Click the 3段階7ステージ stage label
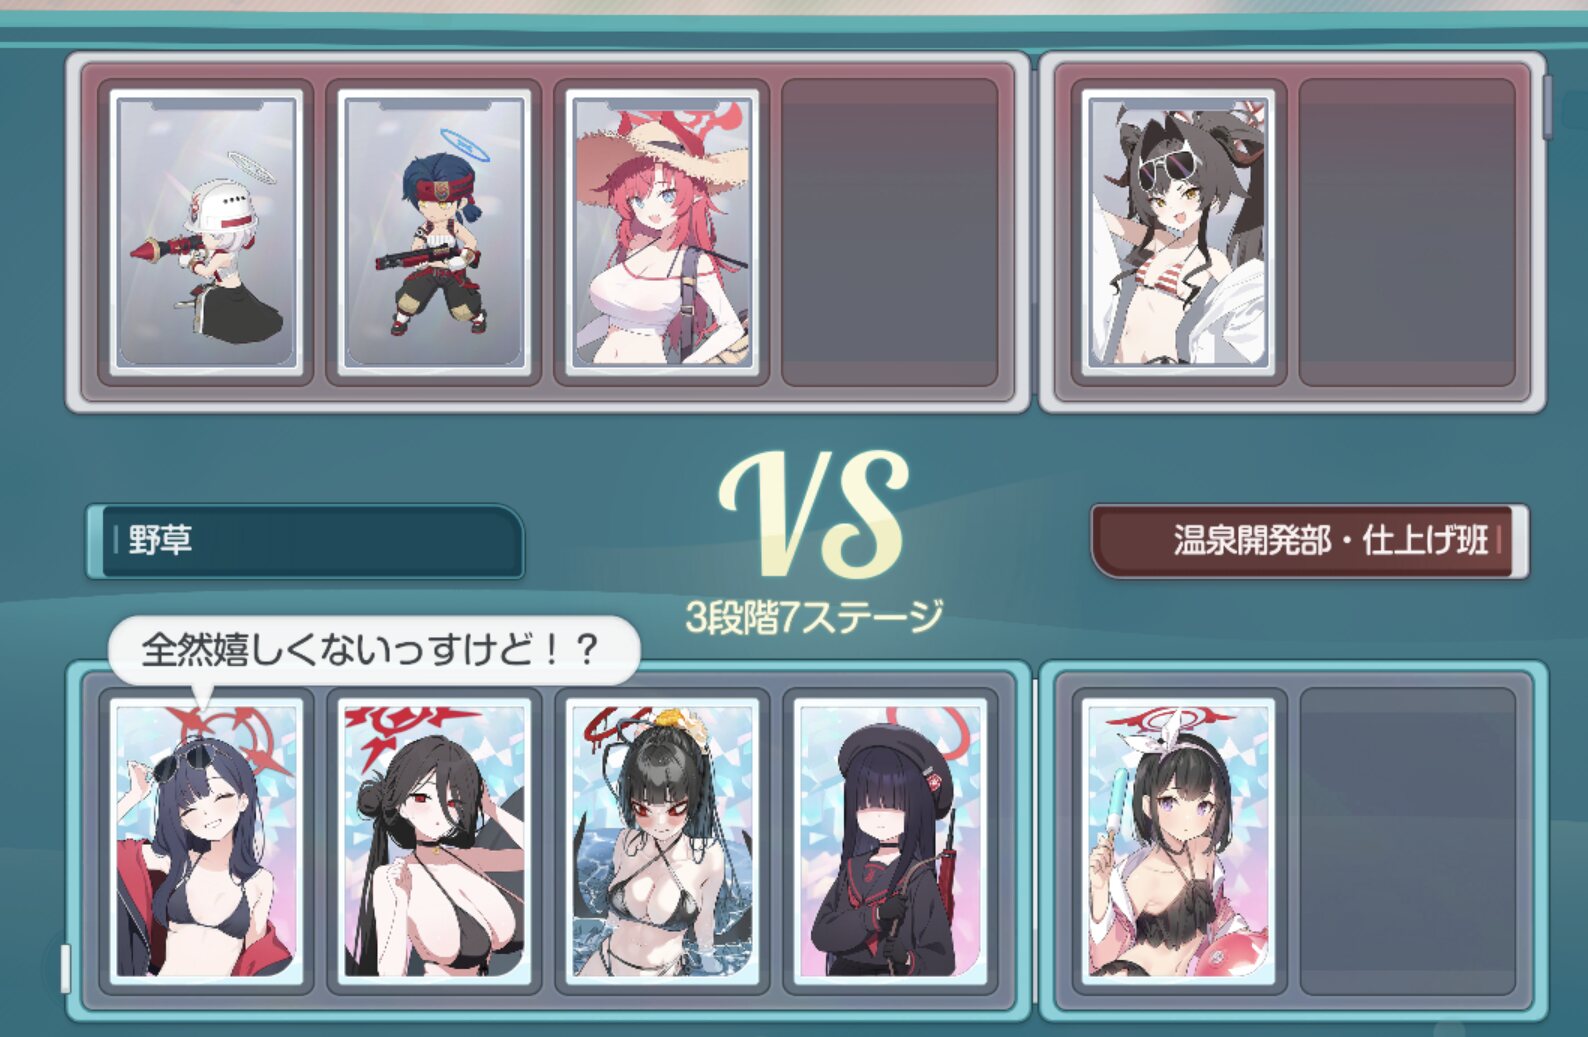The image size is (1588, 1037). point(814,617)
